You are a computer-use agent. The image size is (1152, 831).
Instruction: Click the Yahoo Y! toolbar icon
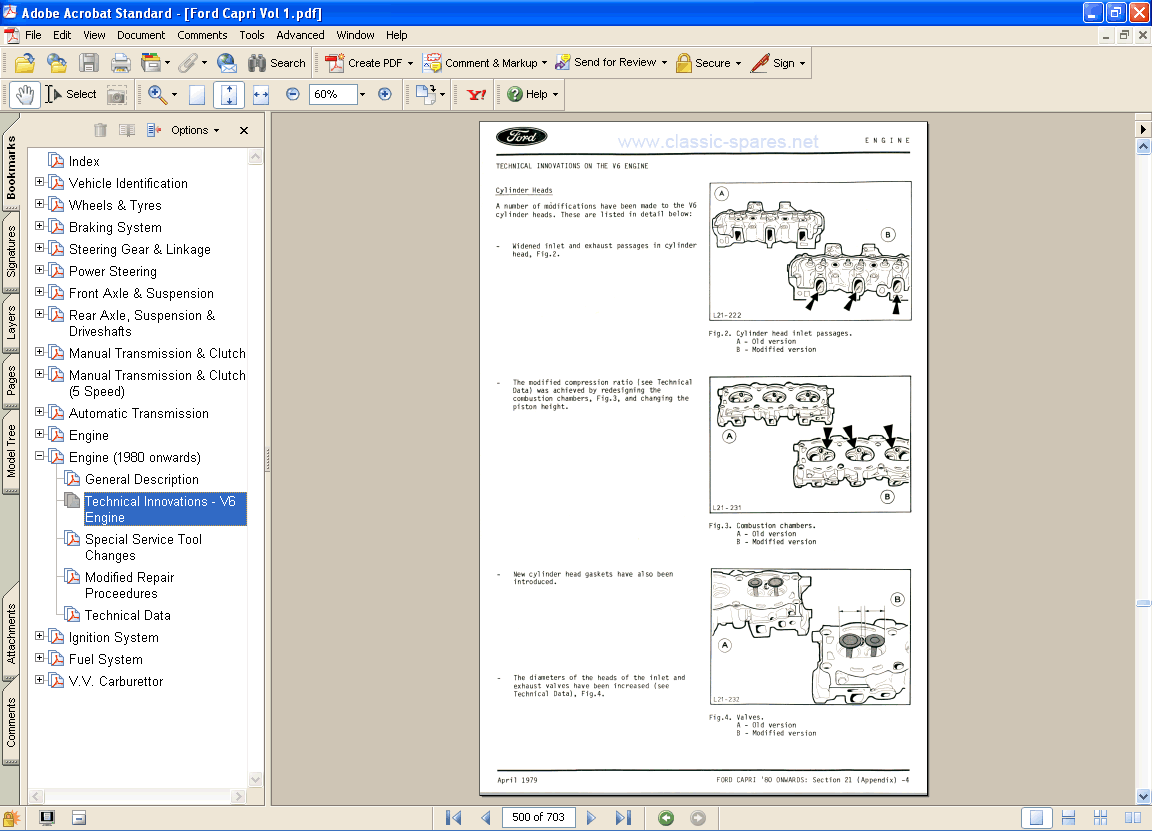(477, 94)
